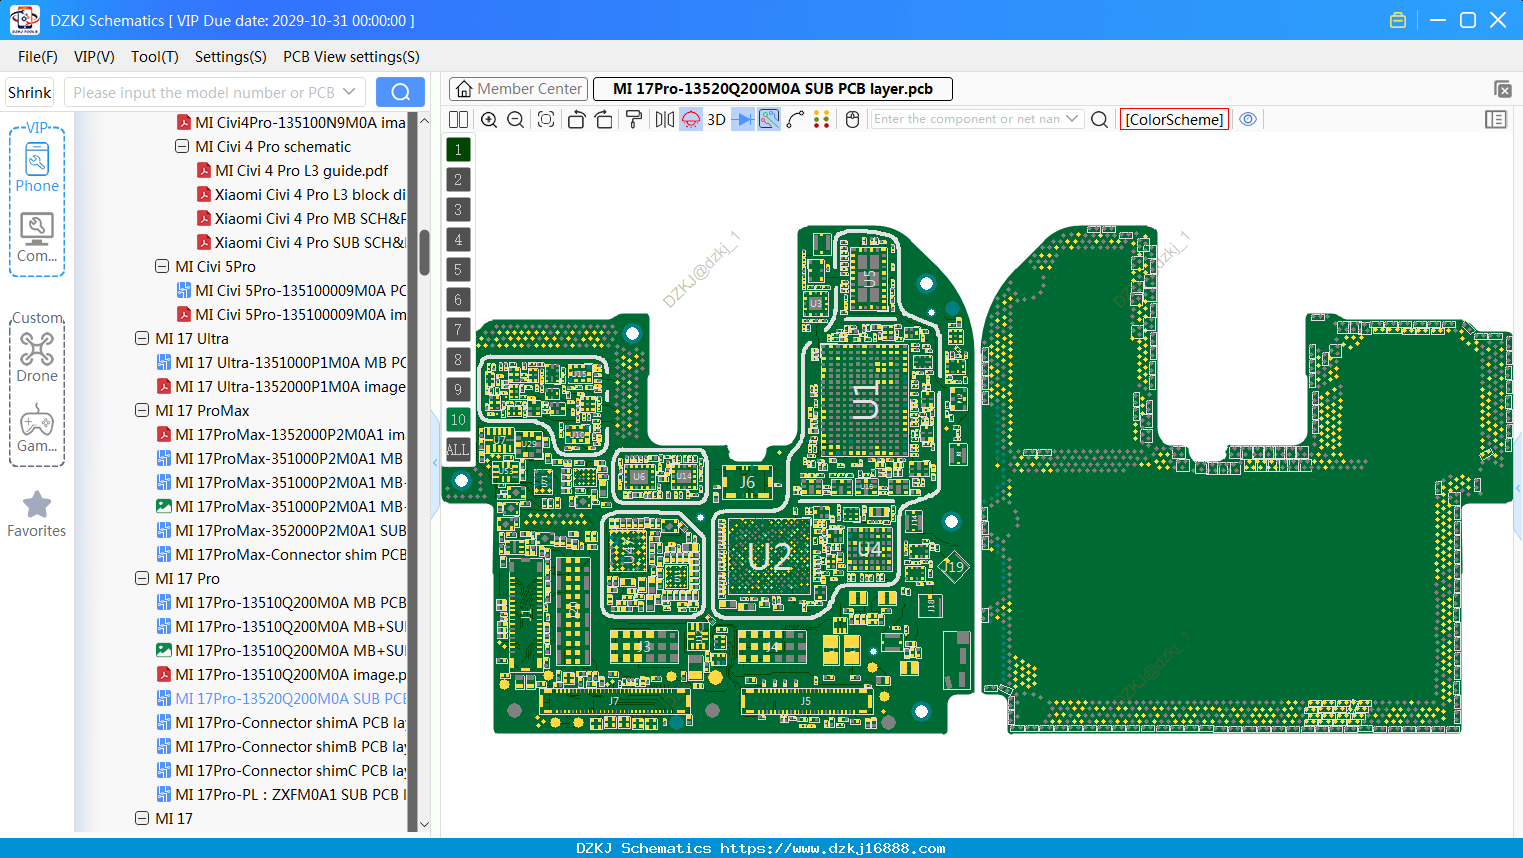
Task: Select connector J6 on the board
Action: click(748, 481)
